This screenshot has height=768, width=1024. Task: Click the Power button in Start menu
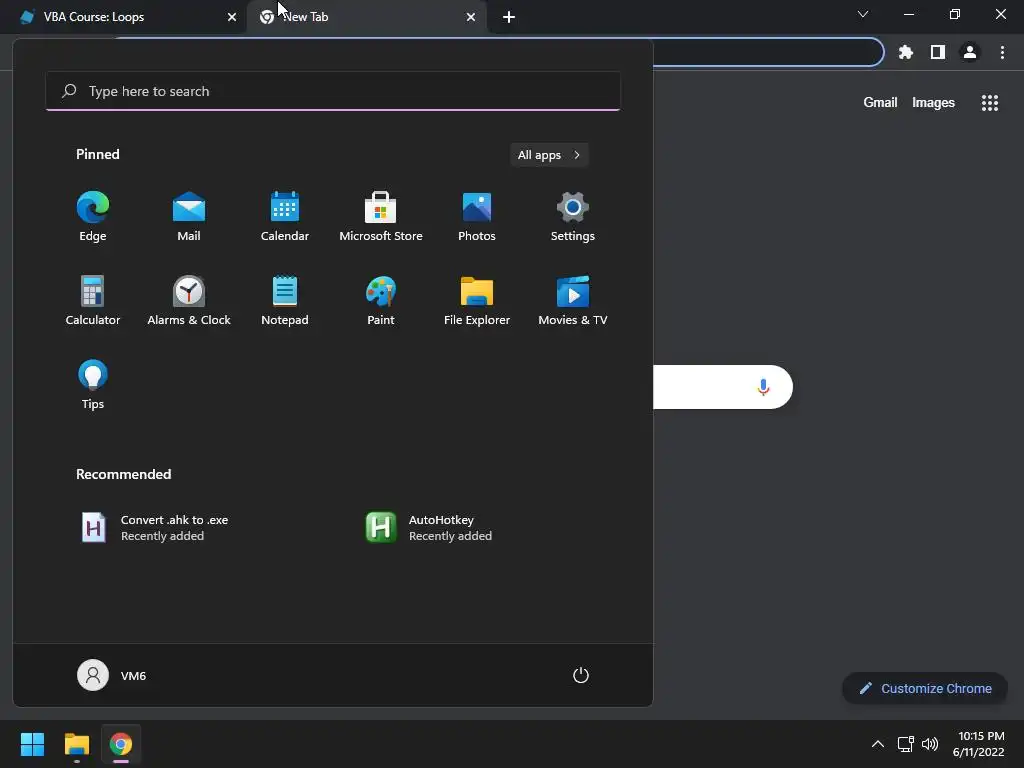(x=581, y=675)
